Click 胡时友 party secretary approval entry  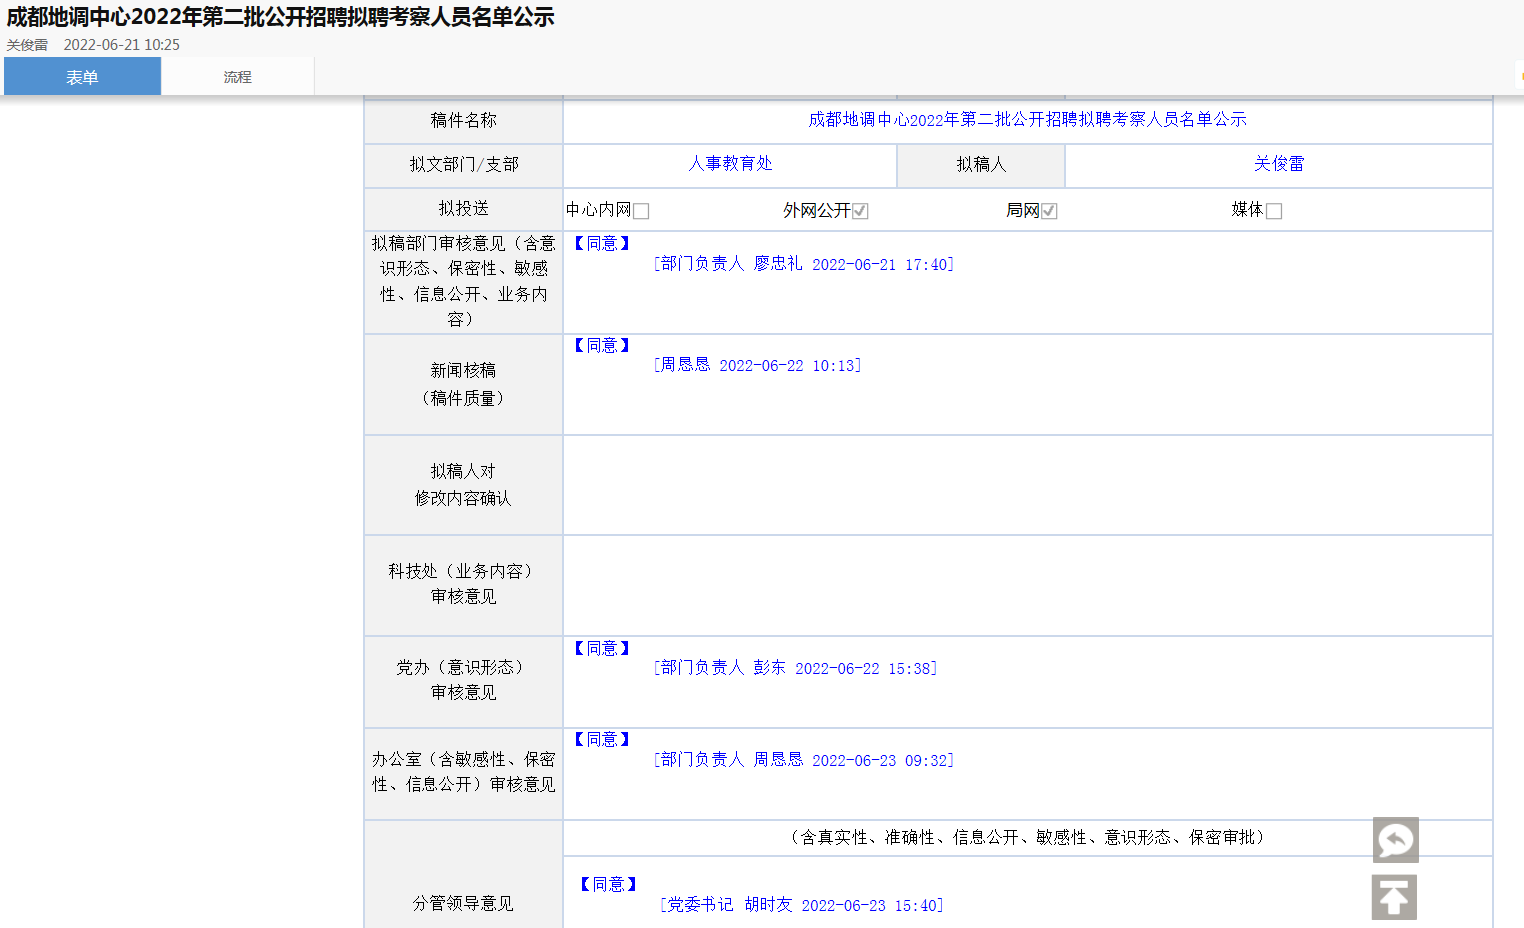[801, 905]
